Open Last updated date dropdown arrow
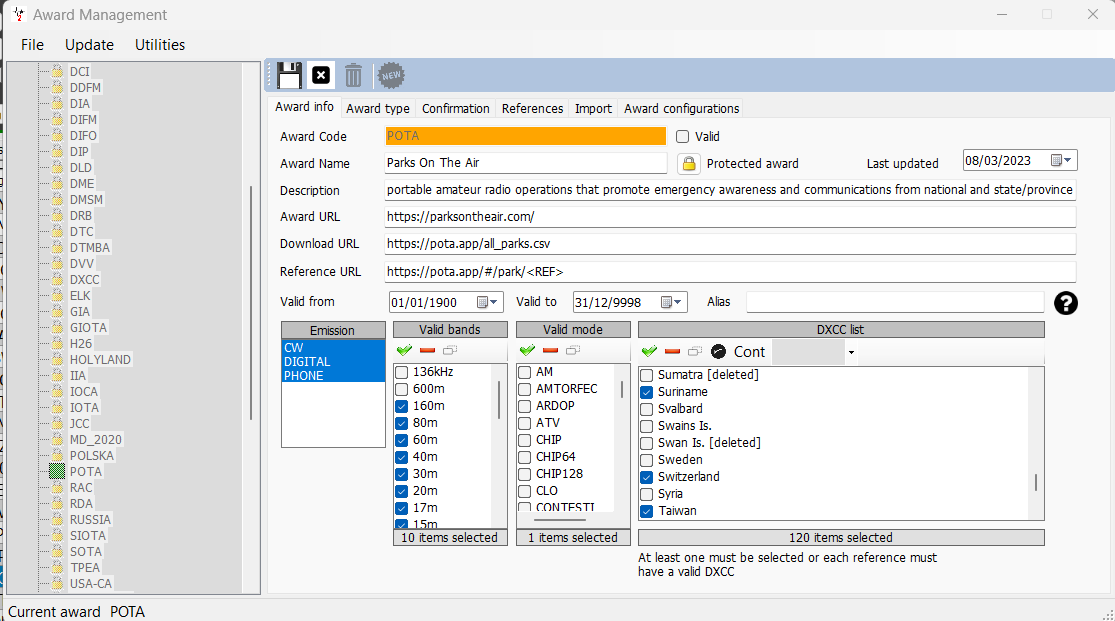 tap(1067, 160)
